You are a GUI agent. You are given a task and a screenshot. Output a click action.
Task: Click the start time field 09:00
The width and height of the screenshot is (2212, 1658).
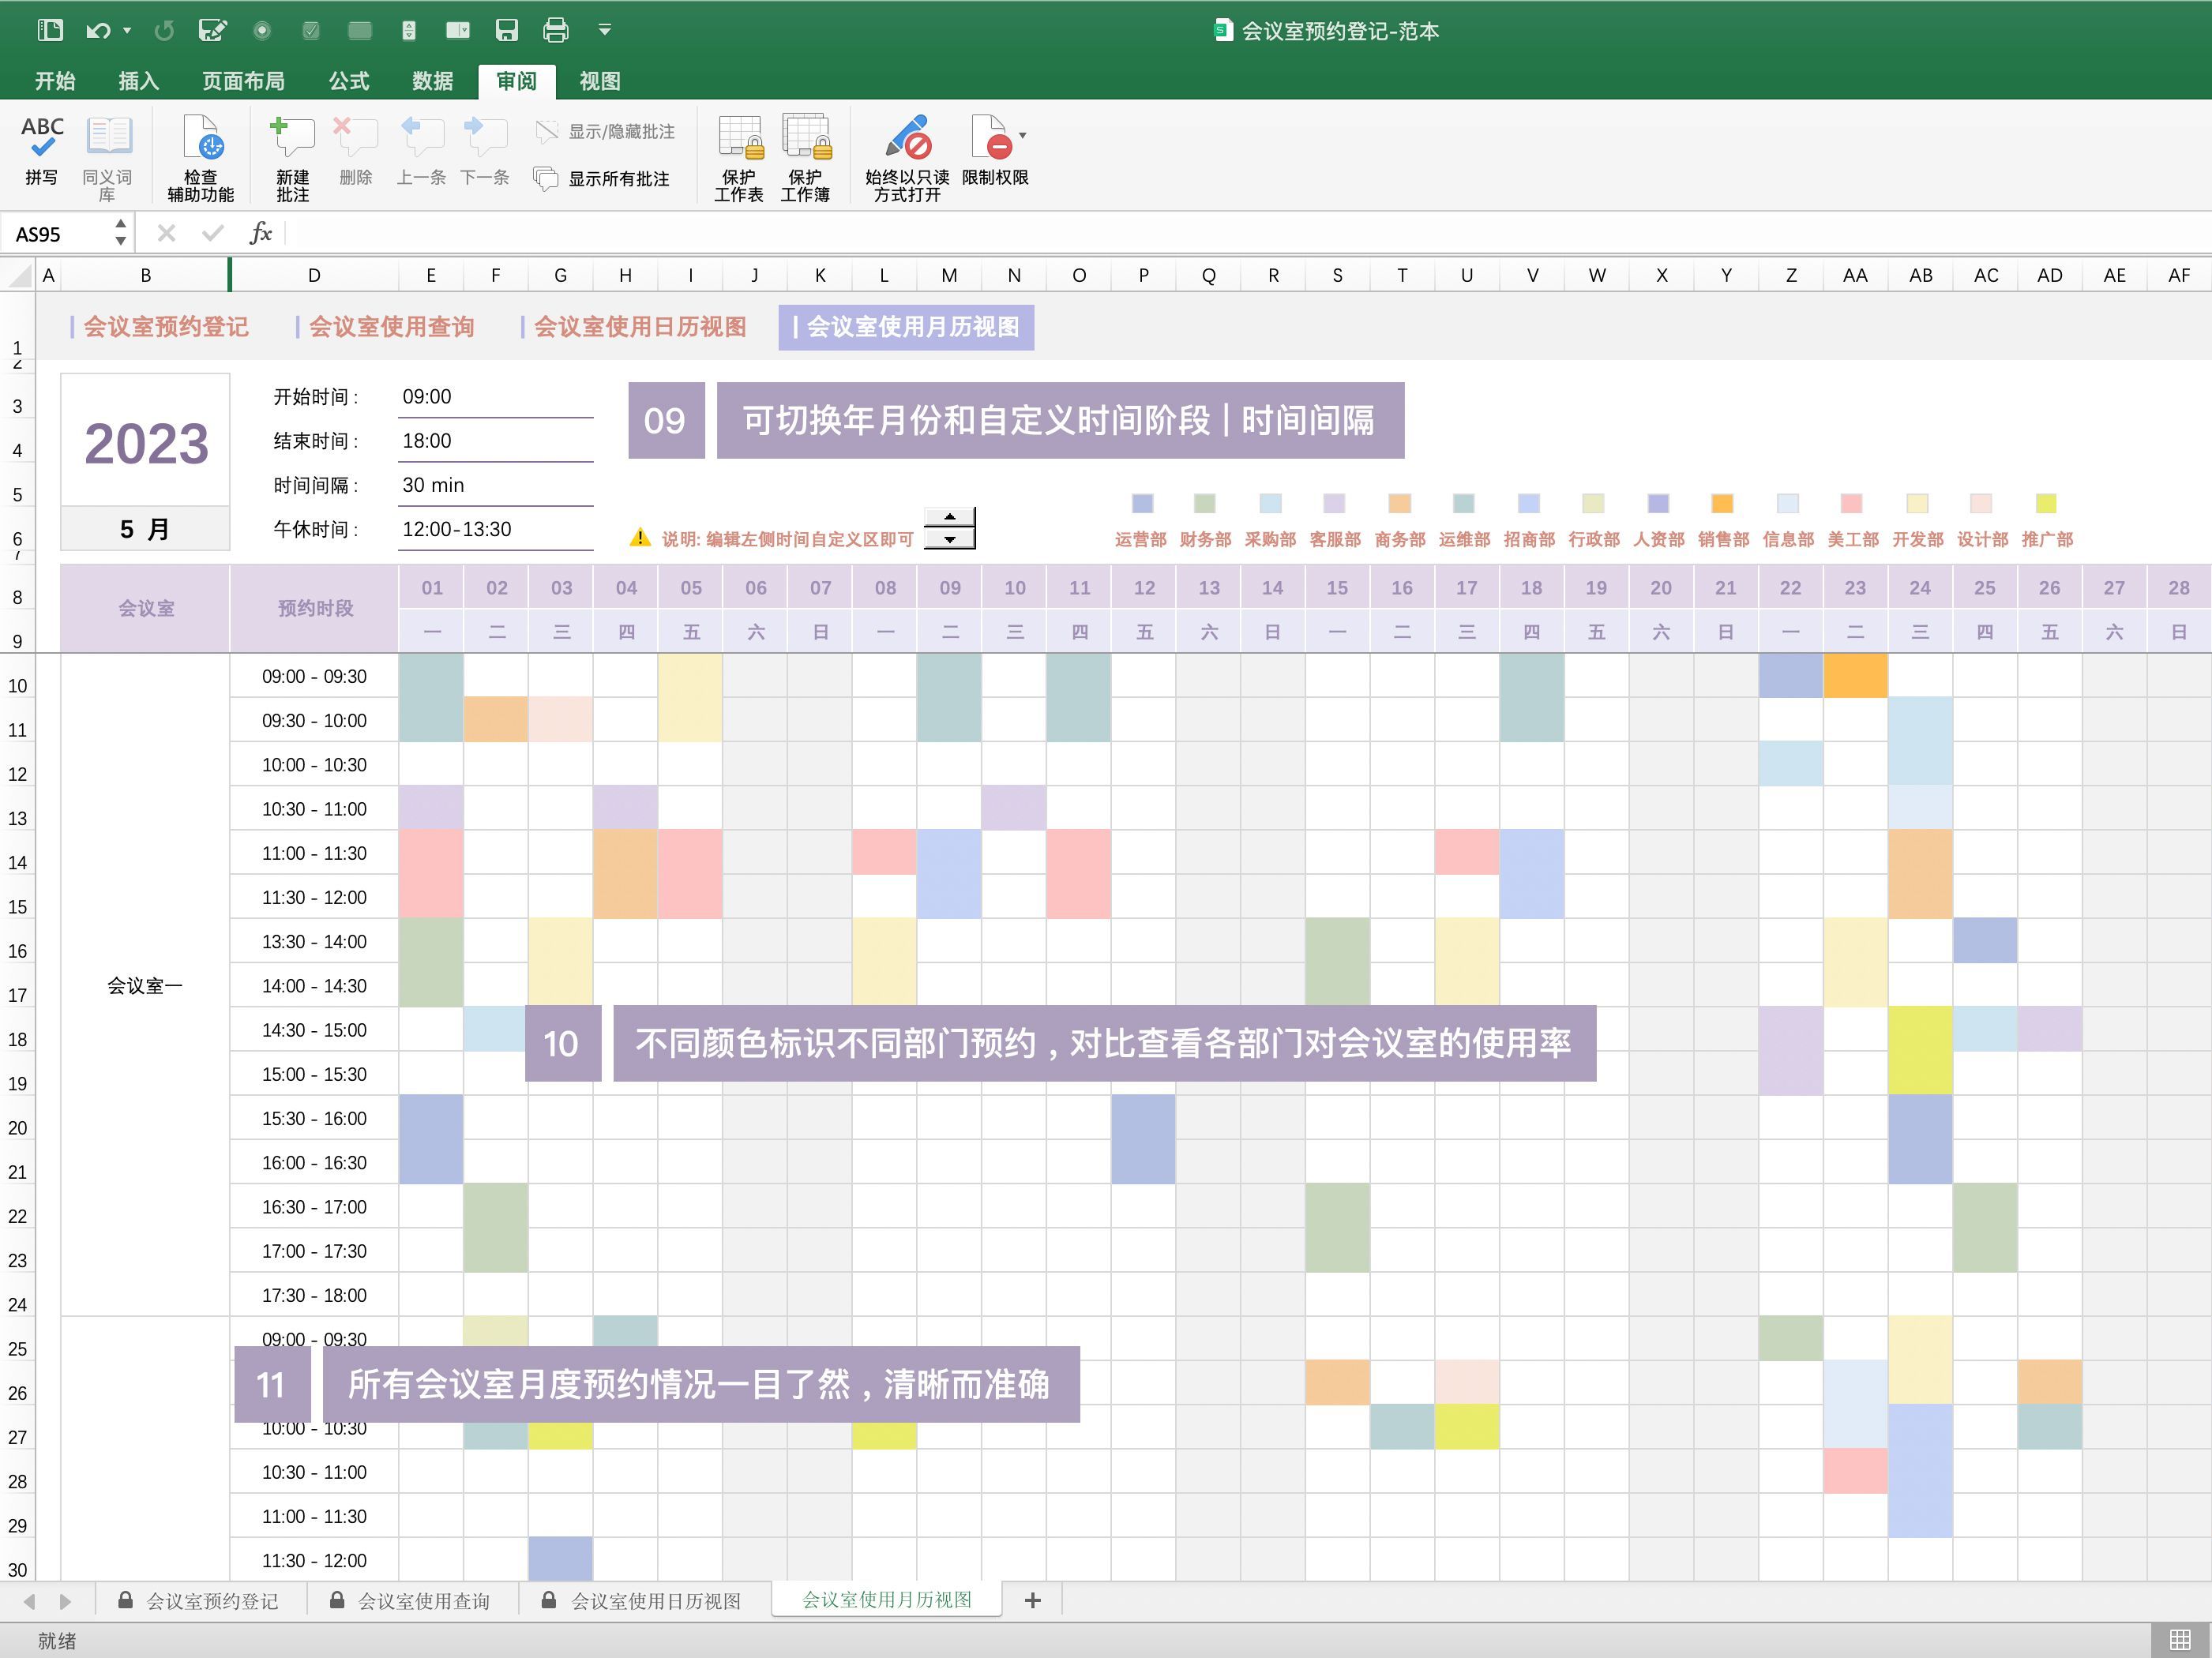(x=495, y=397)
